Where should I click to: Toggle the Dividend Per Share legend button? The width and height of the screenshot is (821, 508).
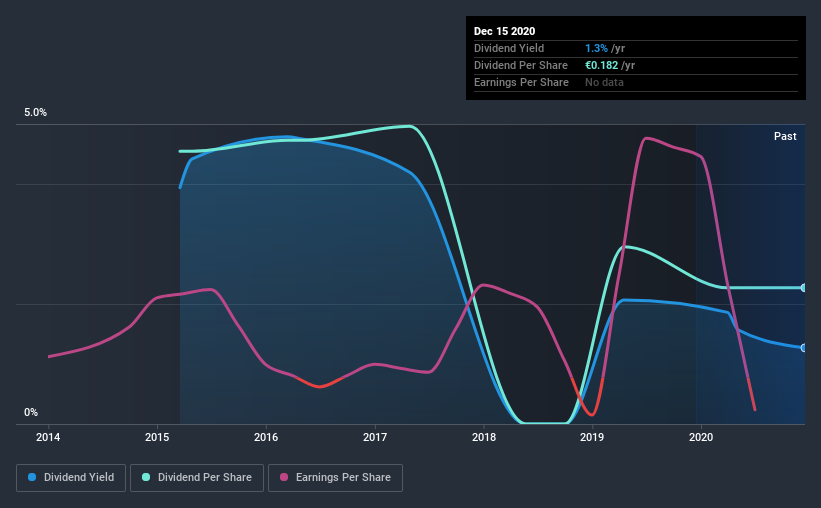click(x=197, y=478)
